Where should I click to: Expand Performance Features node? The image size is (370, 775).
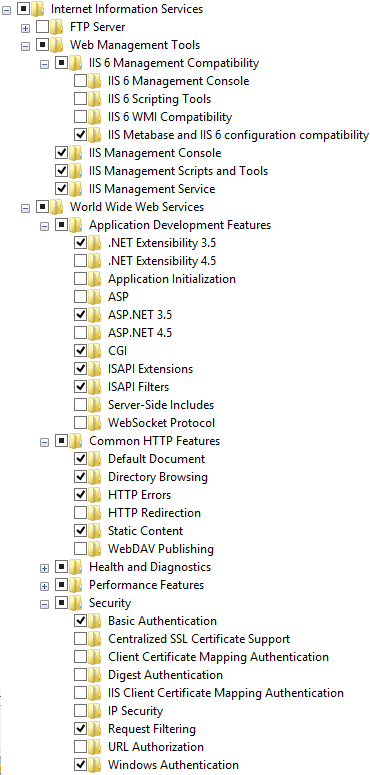[45, 586]
